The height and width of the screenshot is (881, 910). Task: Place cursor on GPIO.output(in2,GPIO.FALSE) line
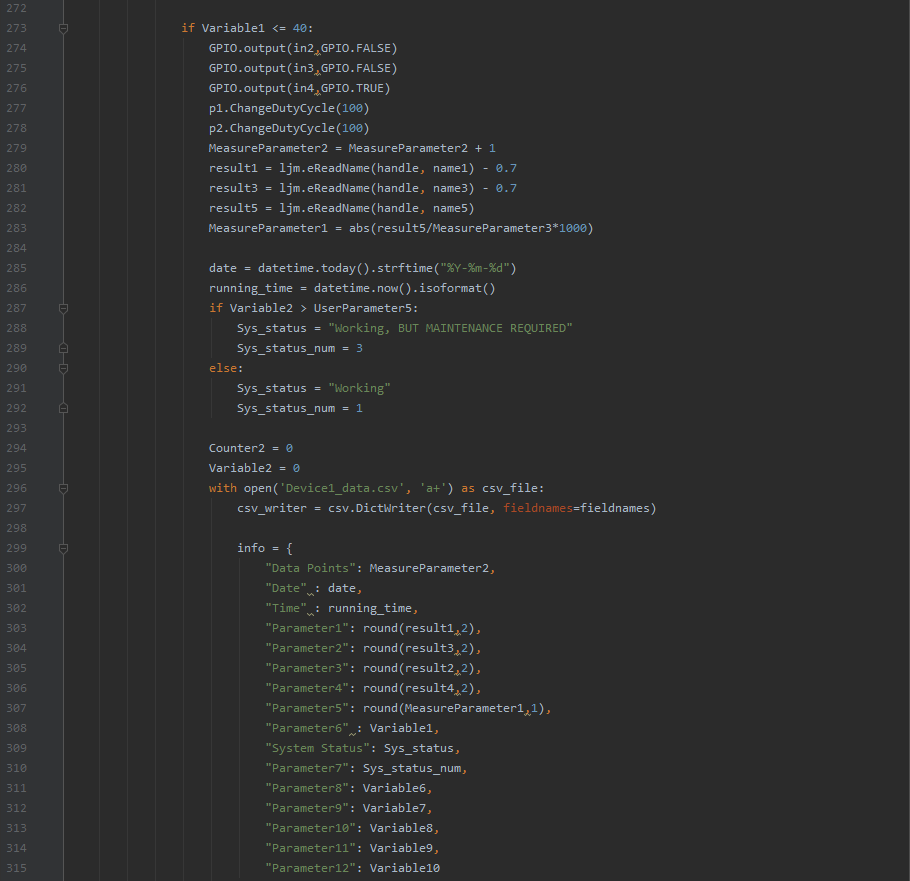303,48
